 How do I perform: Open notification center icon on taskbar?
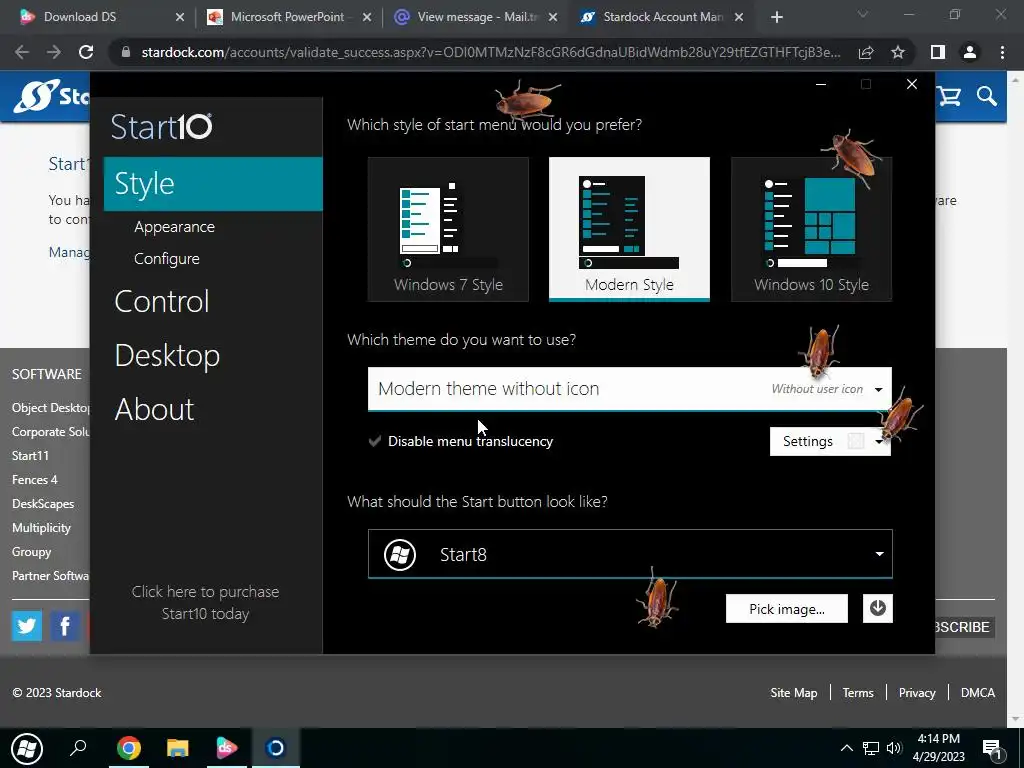coord(992,749)
